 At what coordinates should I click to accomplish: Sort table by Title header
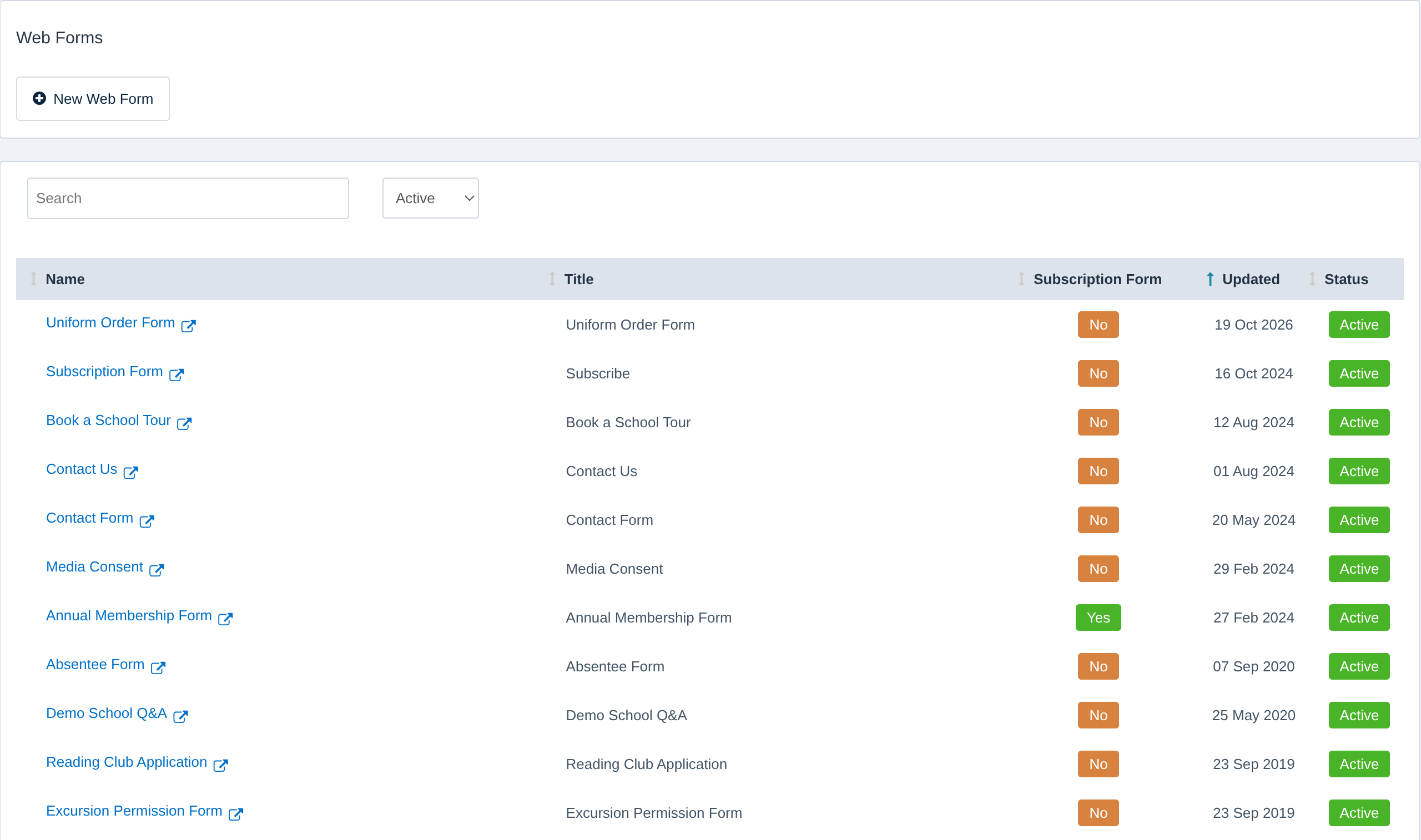(x=579, y=279)
